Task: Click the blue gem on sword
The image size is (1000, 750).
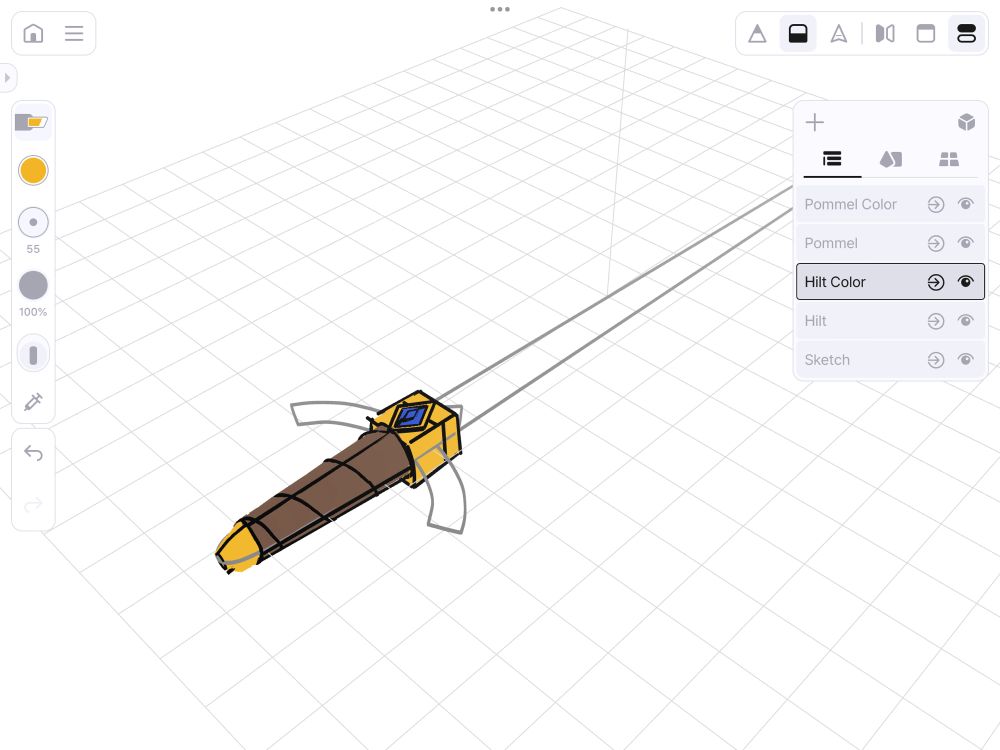Action: pos(410,417)
